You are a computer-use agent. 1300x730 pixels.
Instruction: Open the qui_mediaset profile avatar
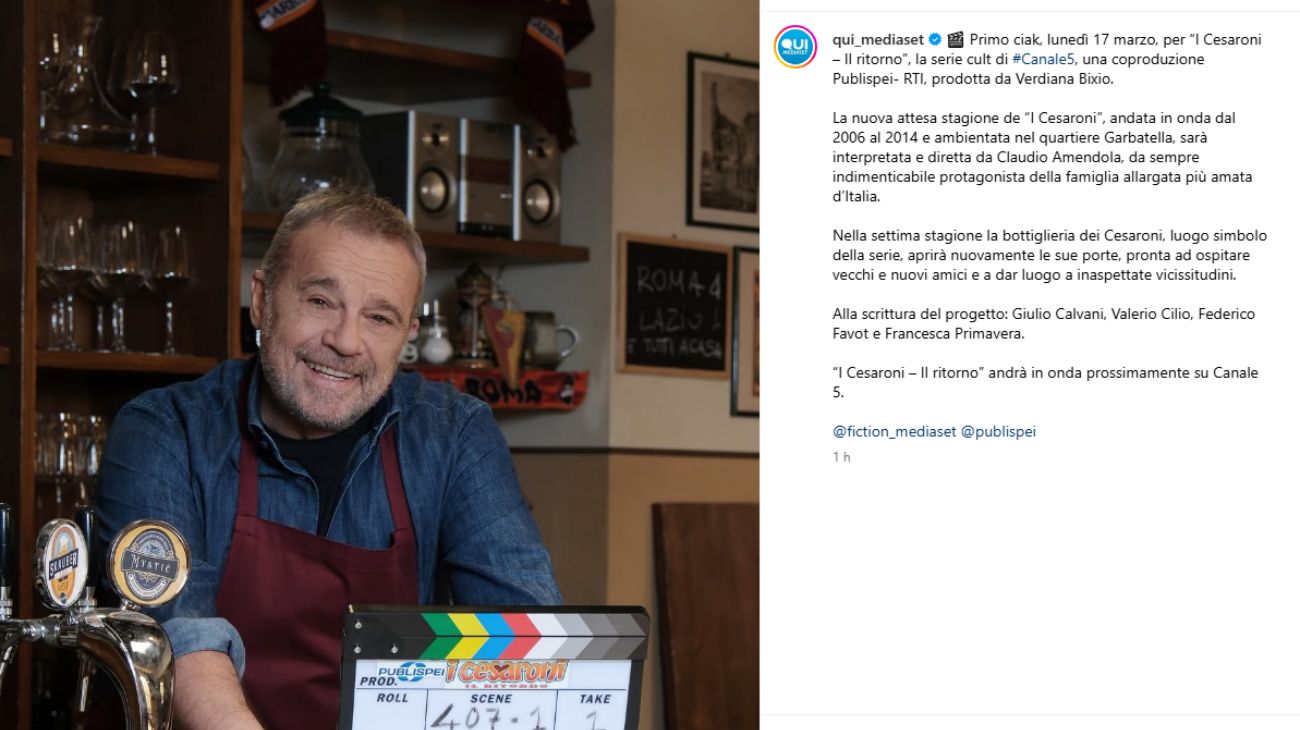tap(797, 47)
